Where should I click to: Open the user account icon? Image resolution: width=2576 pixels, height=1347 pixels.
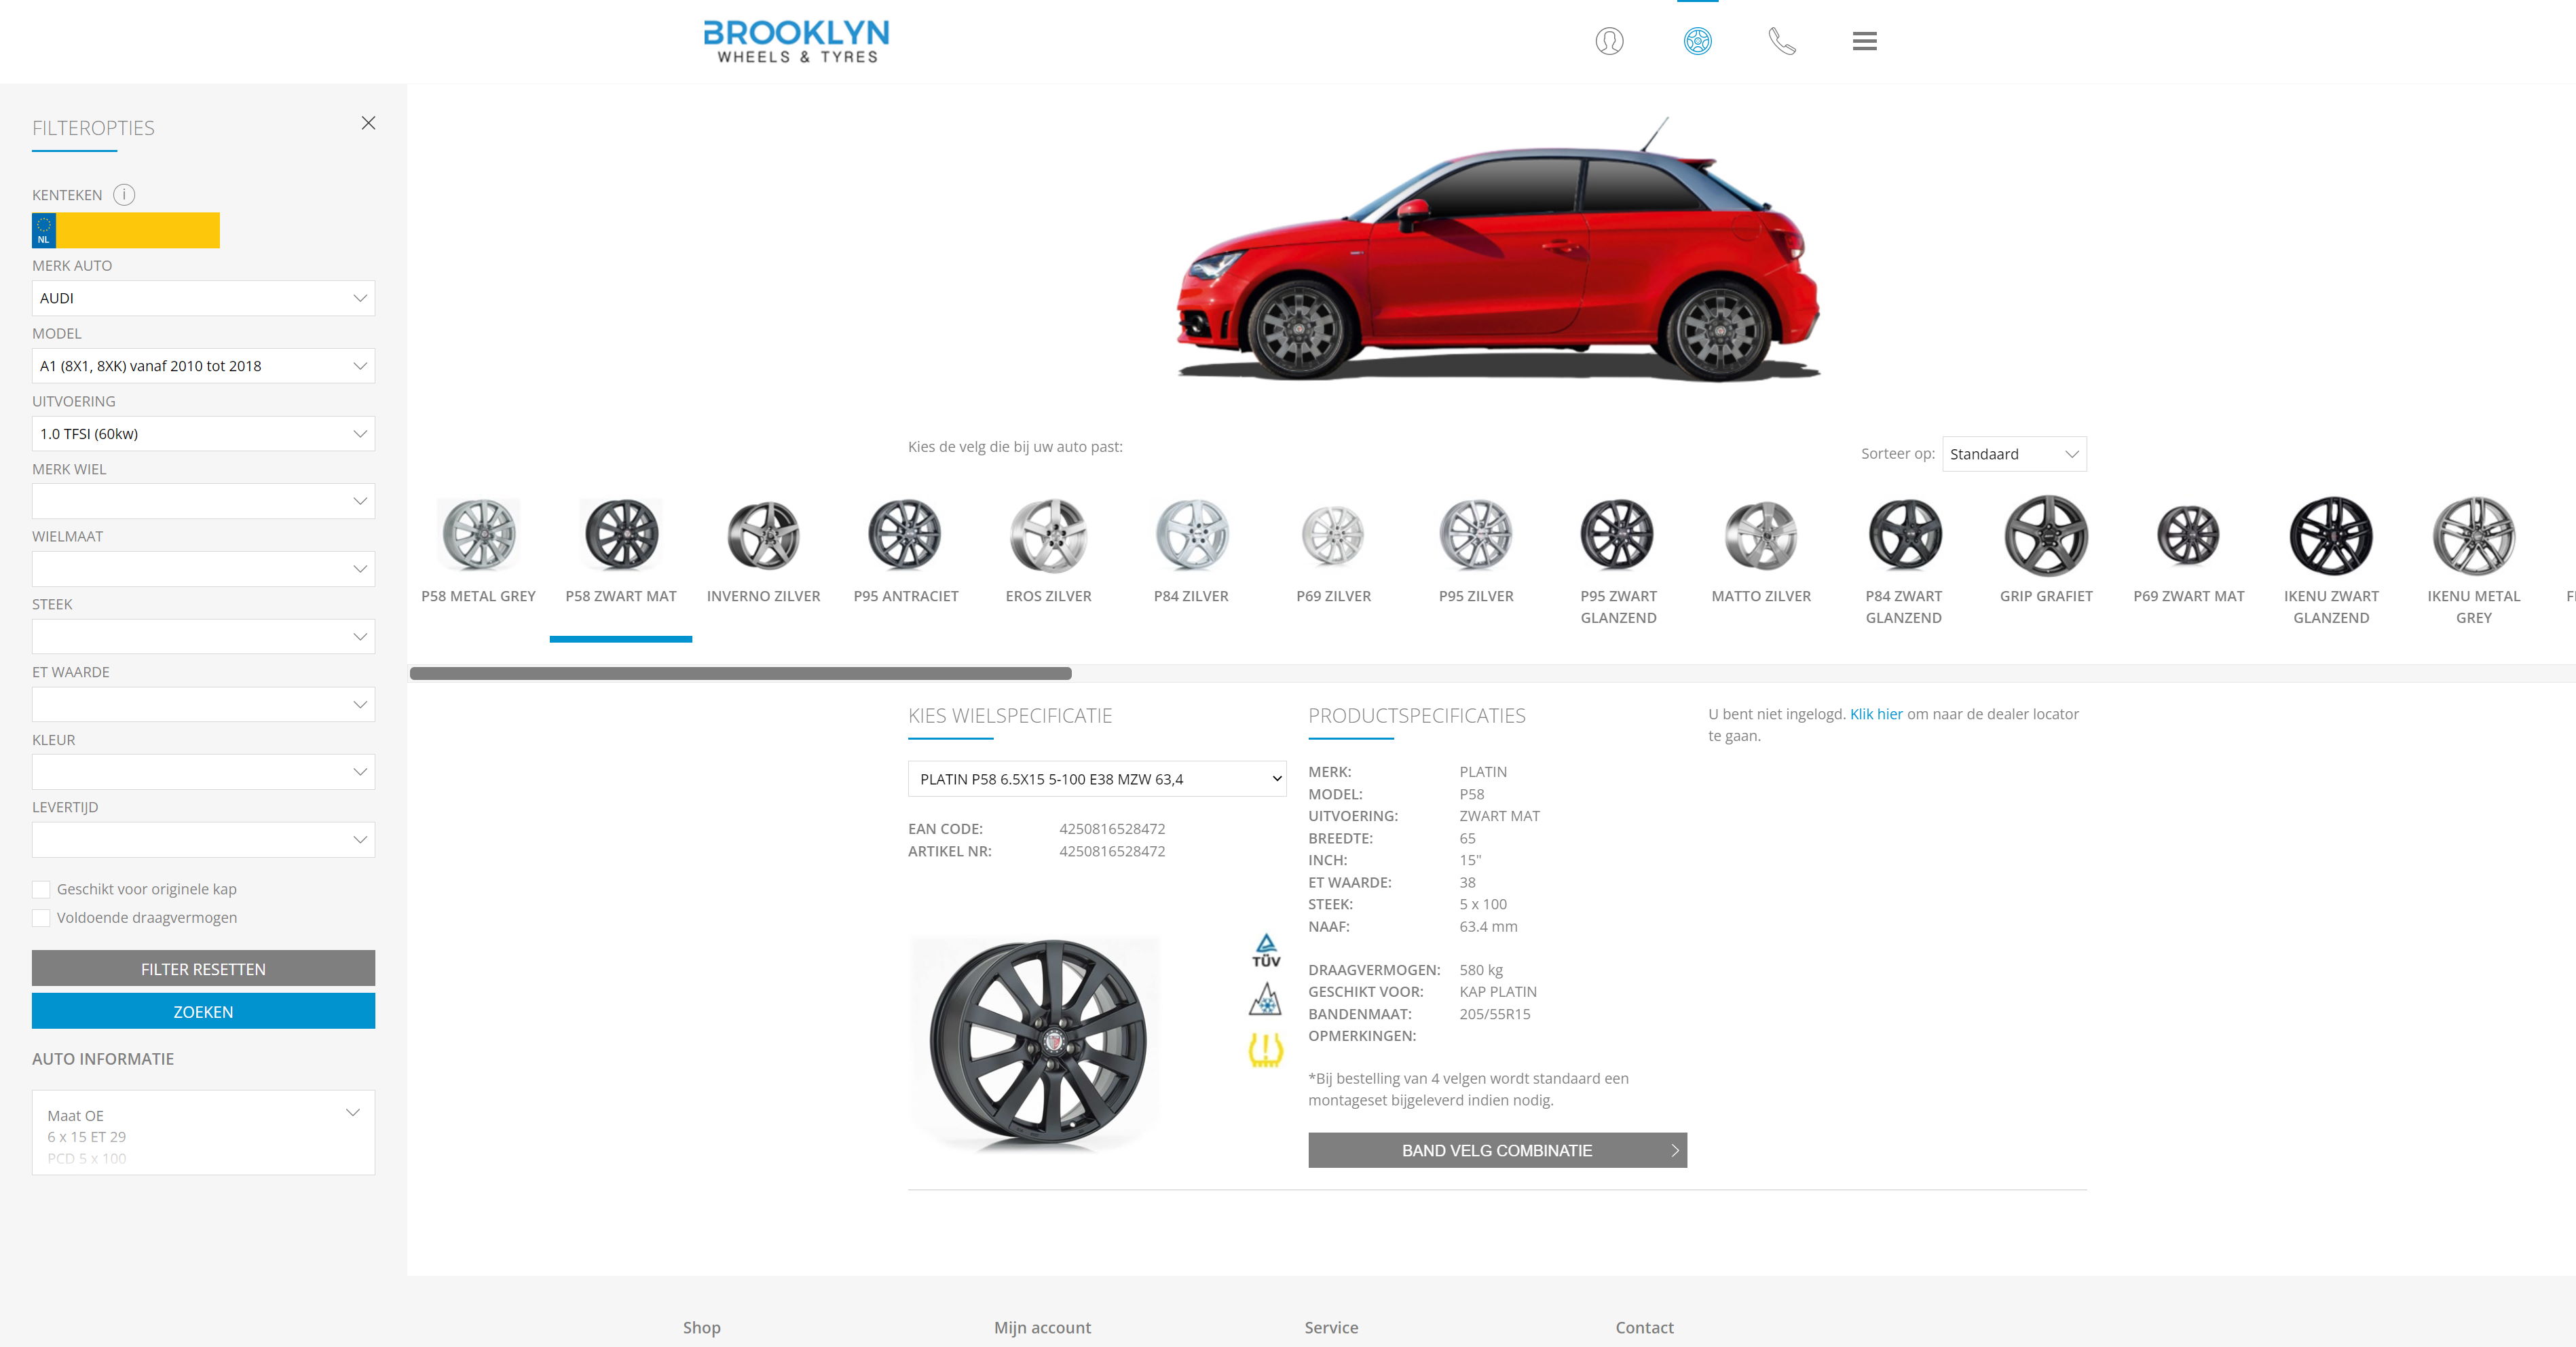tap(1609, 41)
